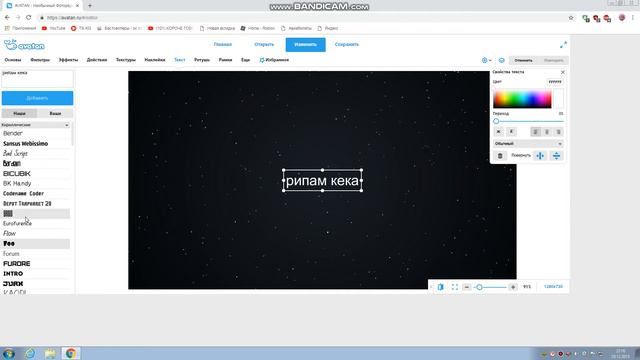Open the Обычный blend mode dropdown
The image size is (640, 360).
pos(528,144)
